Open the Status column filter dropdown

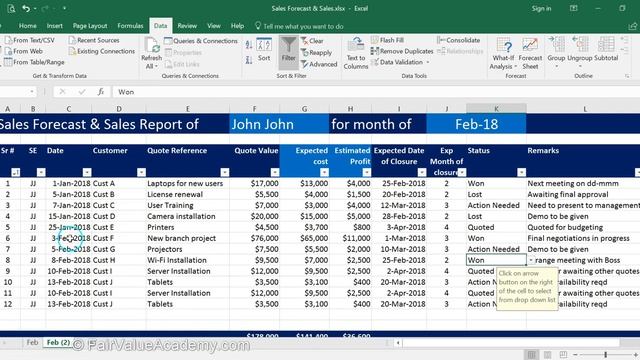point(521,172)
